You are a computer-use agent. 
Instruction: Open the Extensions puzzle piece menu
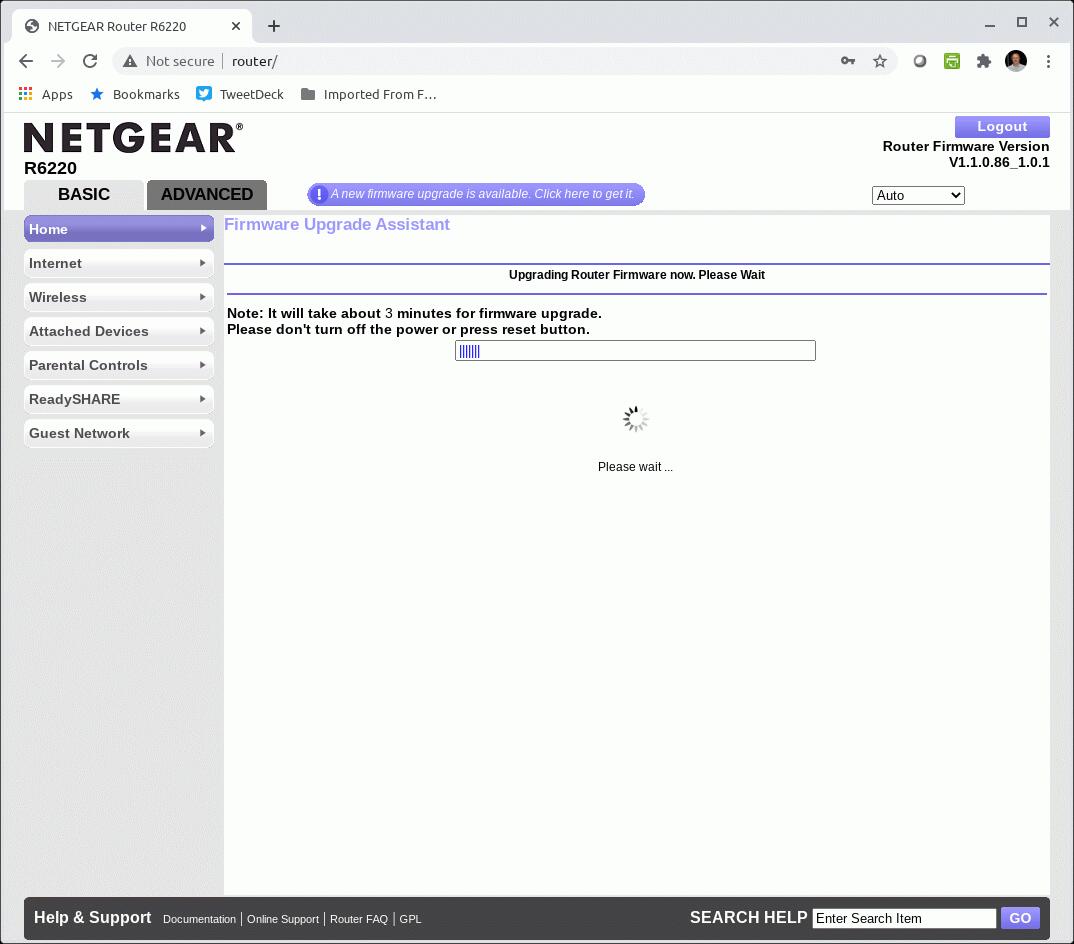[984, 61]
